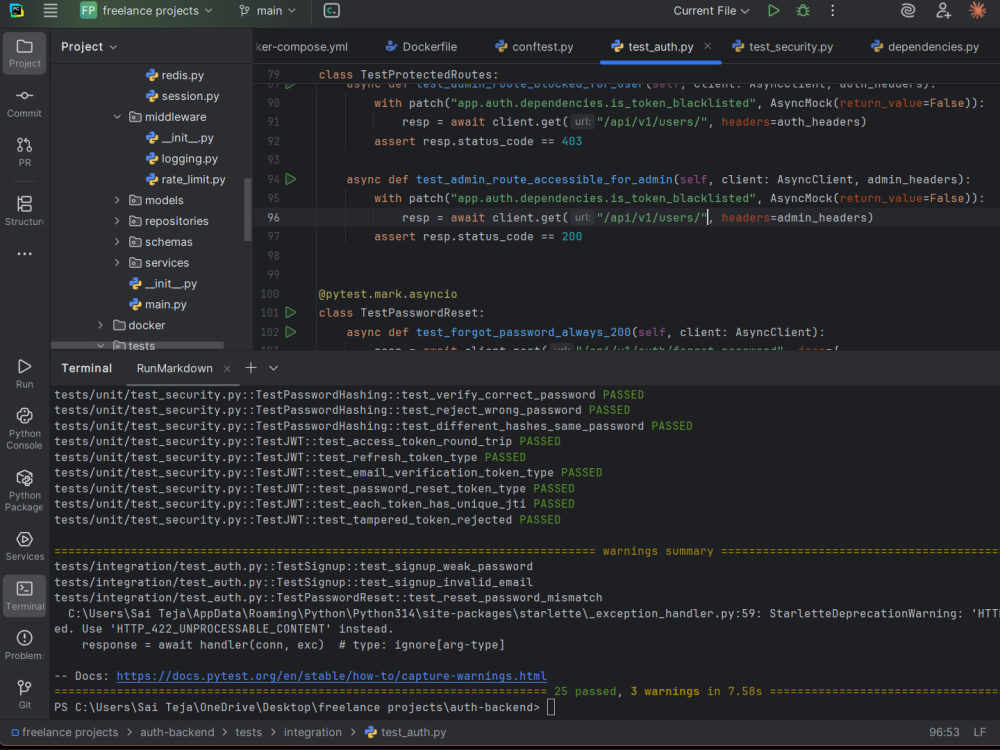Screen dimensions: 1000x750
Task: Open logging.py in project tree
Action: coord(182,159)
